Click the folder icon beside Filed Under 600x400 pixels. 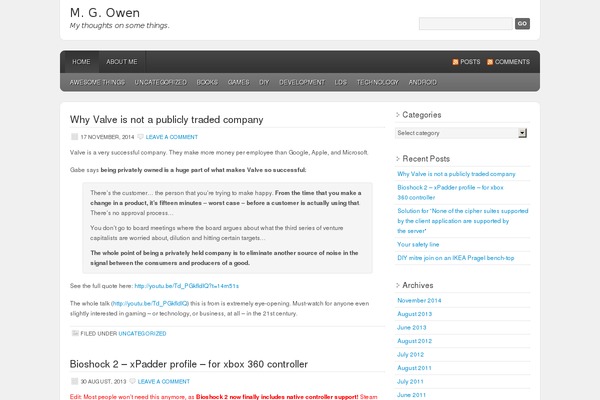(x=75, y=333)
